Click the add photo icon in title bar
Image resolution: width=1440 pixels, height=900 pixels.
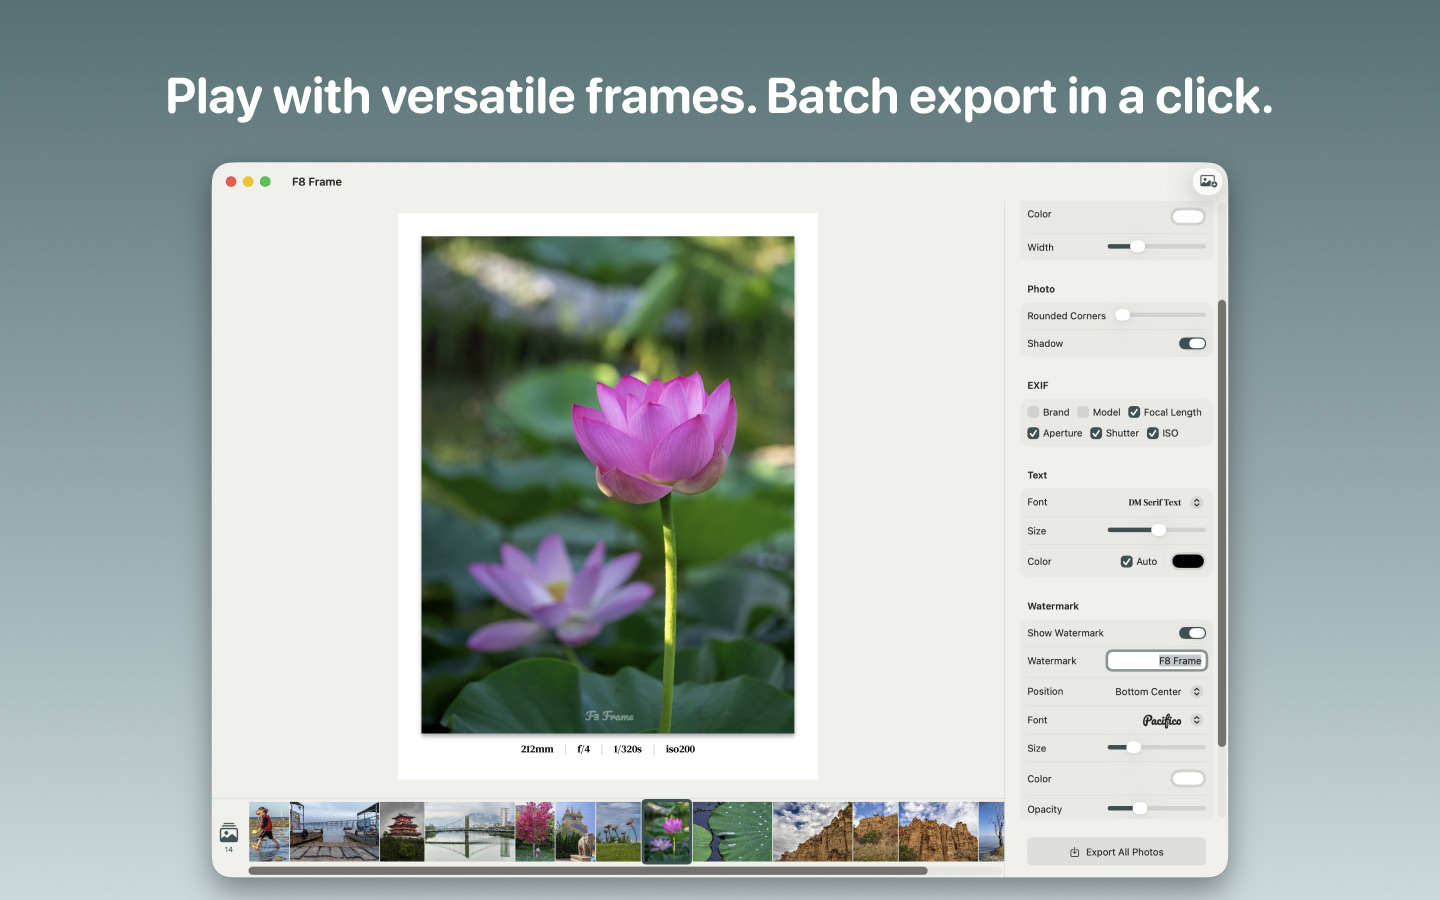point(1208,181)
